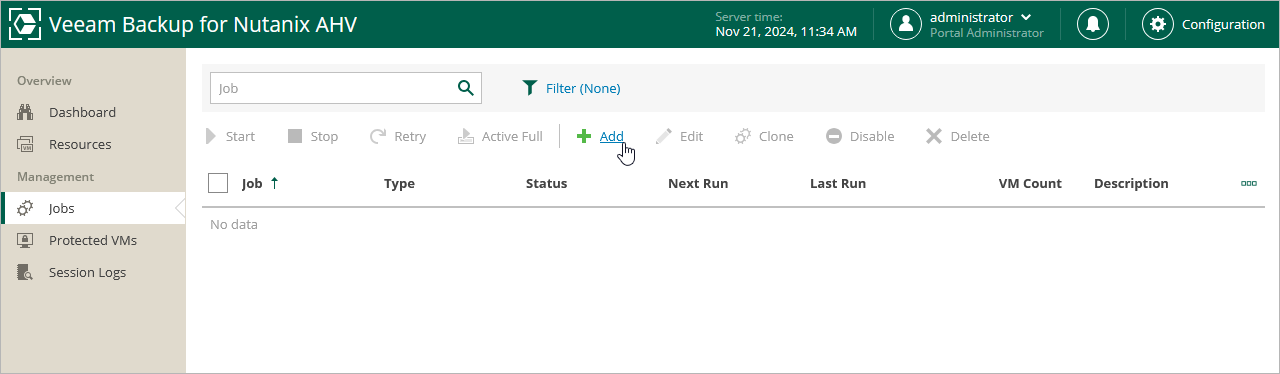The image size is (1280, 374).
Task: Click the Add job link
Action: click(x=612, y=136)
